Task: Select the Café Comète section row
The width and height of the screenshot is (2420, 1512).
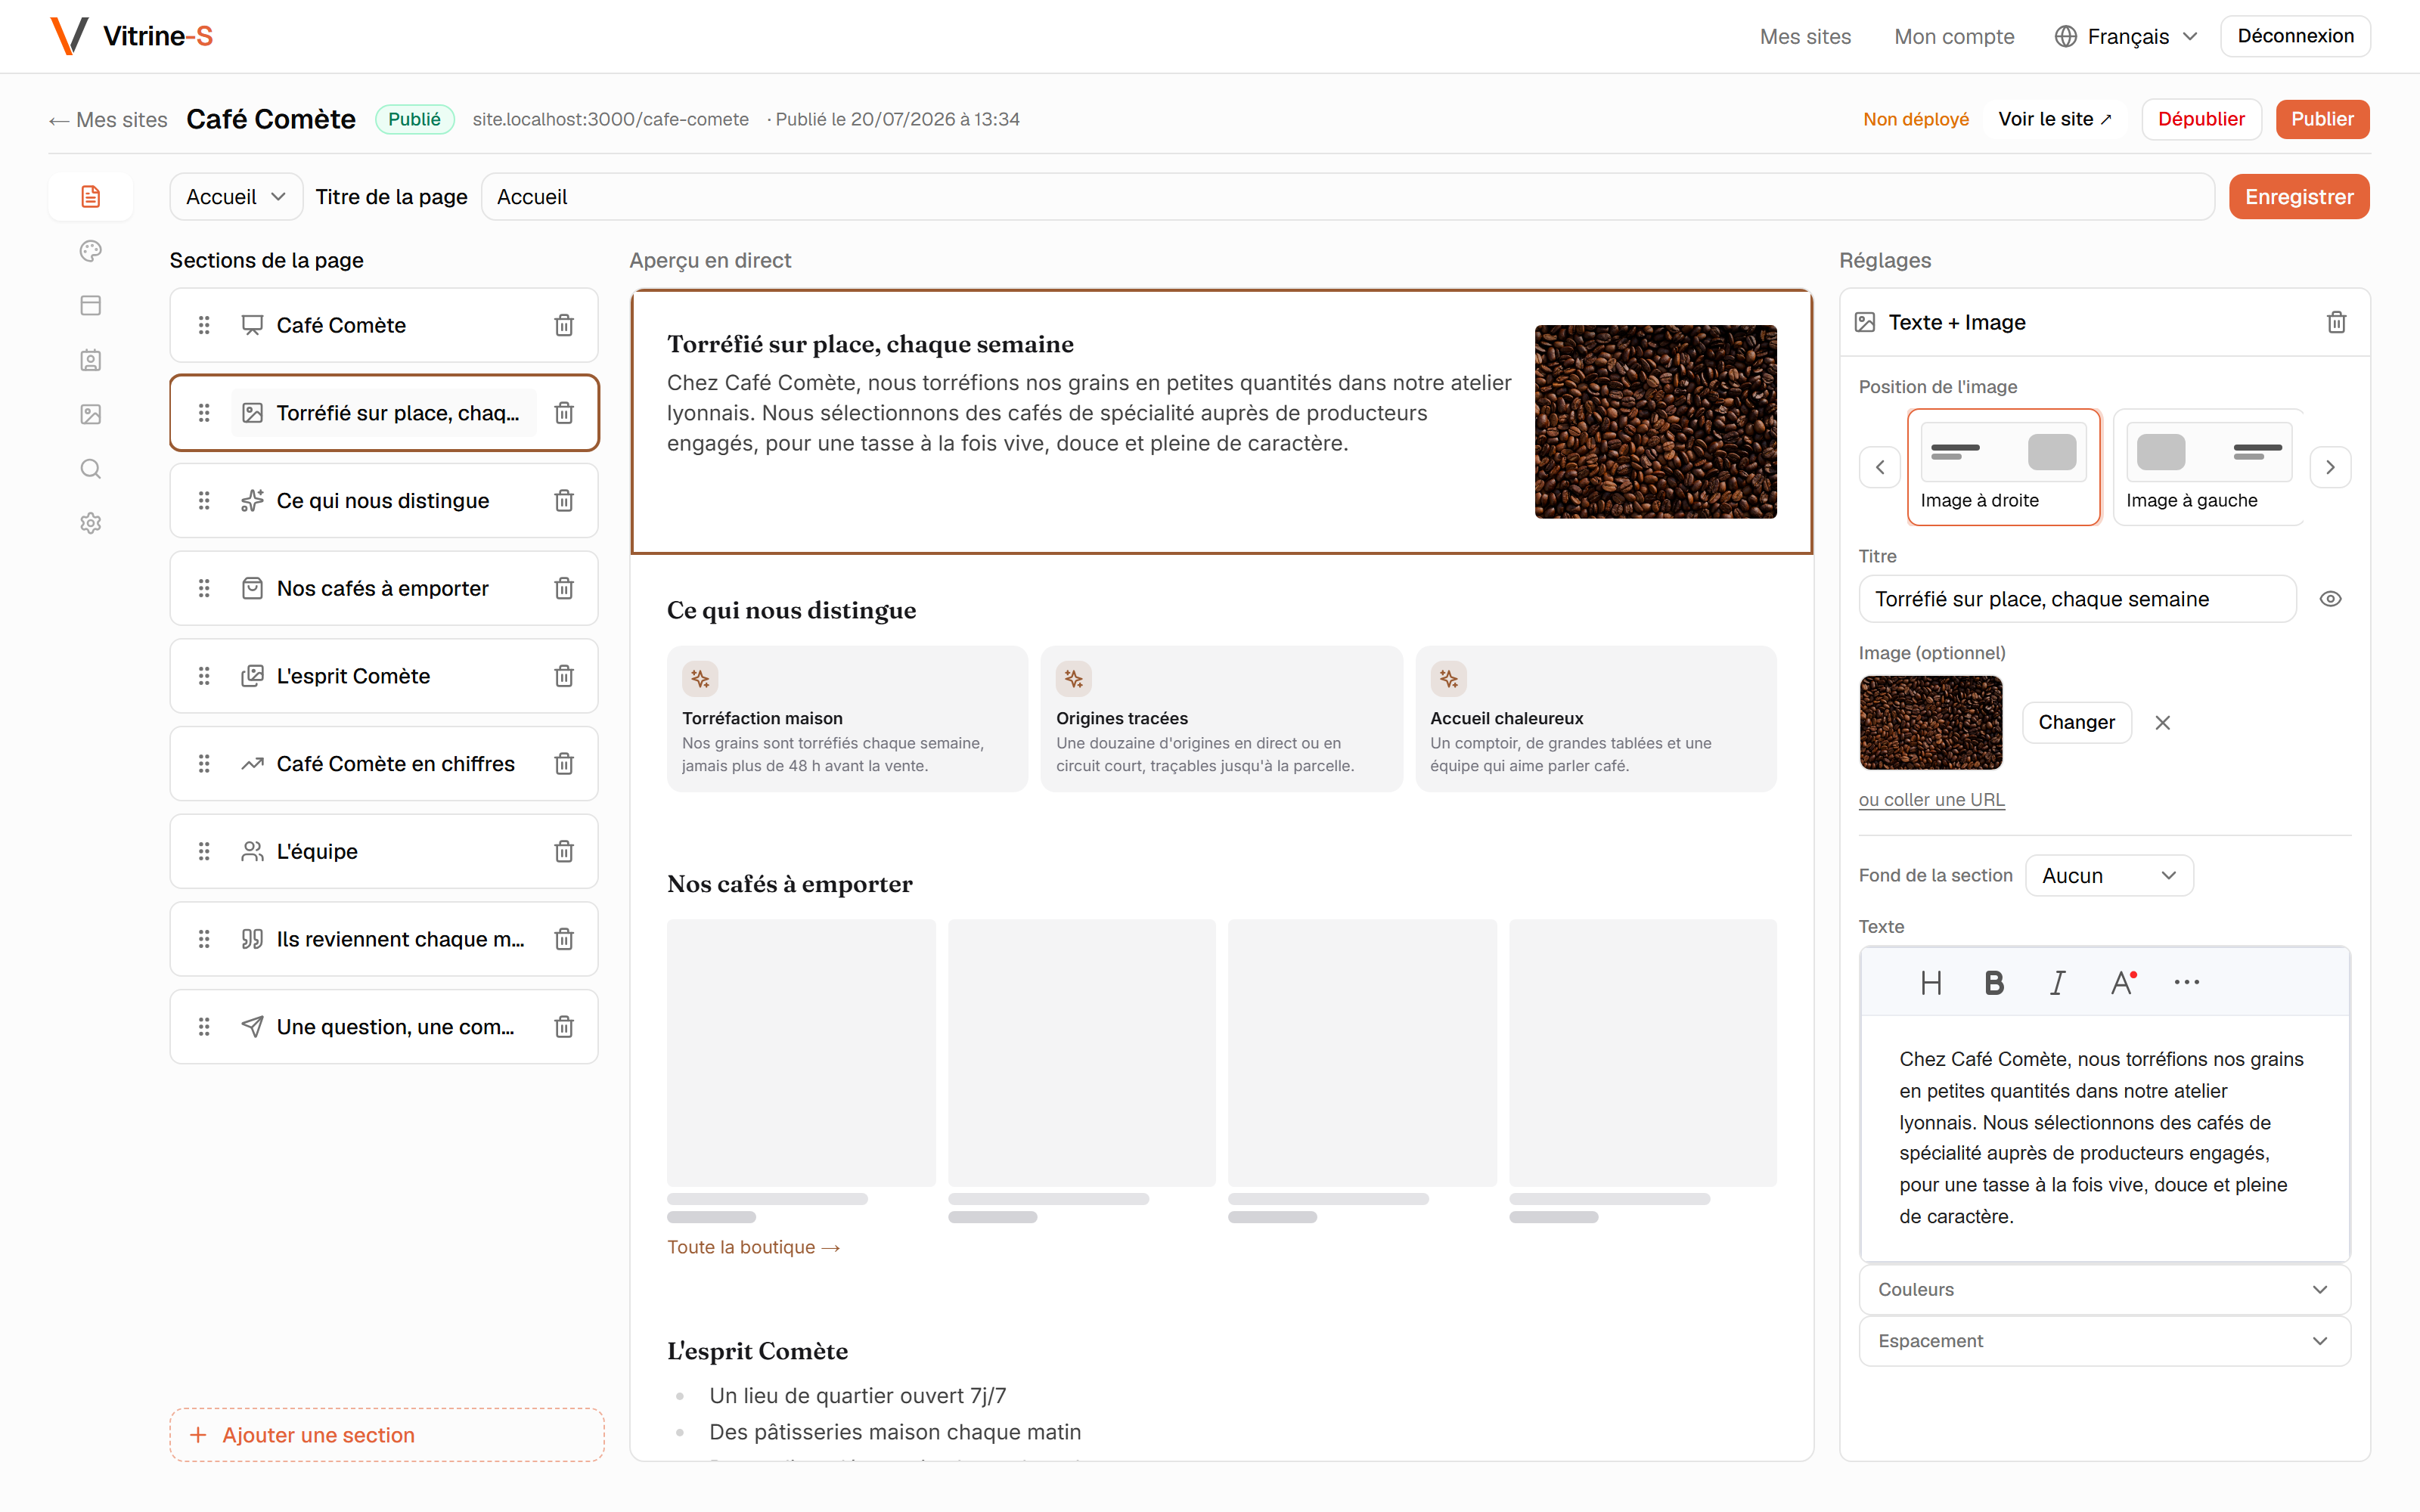Action: tap(384, 325)
